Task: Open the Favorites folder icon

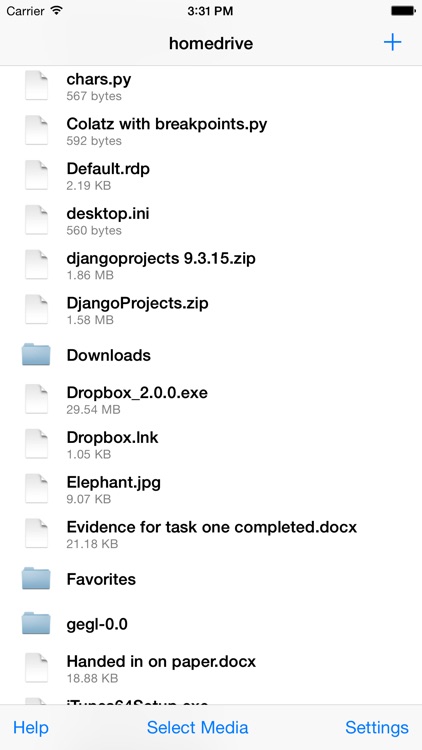Action: click(36, 578)
